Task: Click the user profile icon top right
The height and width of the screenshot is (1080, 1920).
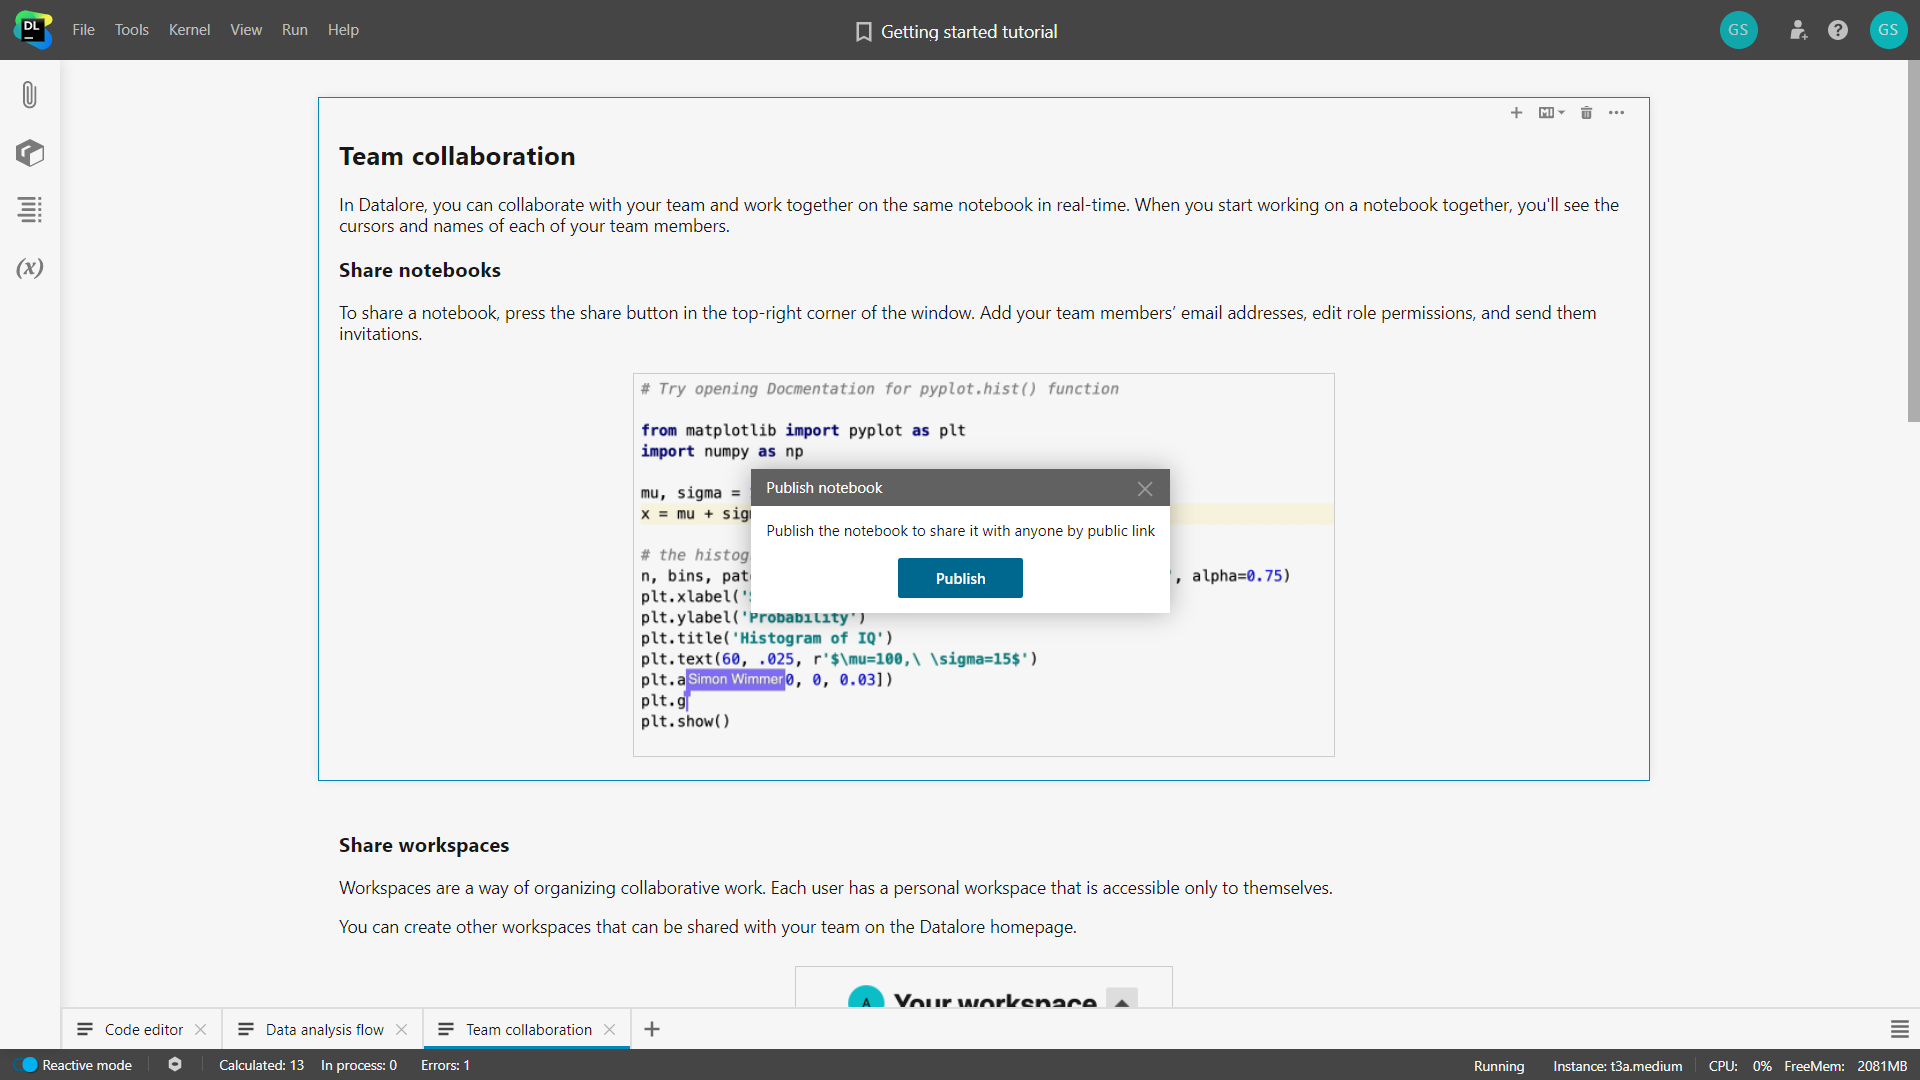Action: tap(1886, 29)
